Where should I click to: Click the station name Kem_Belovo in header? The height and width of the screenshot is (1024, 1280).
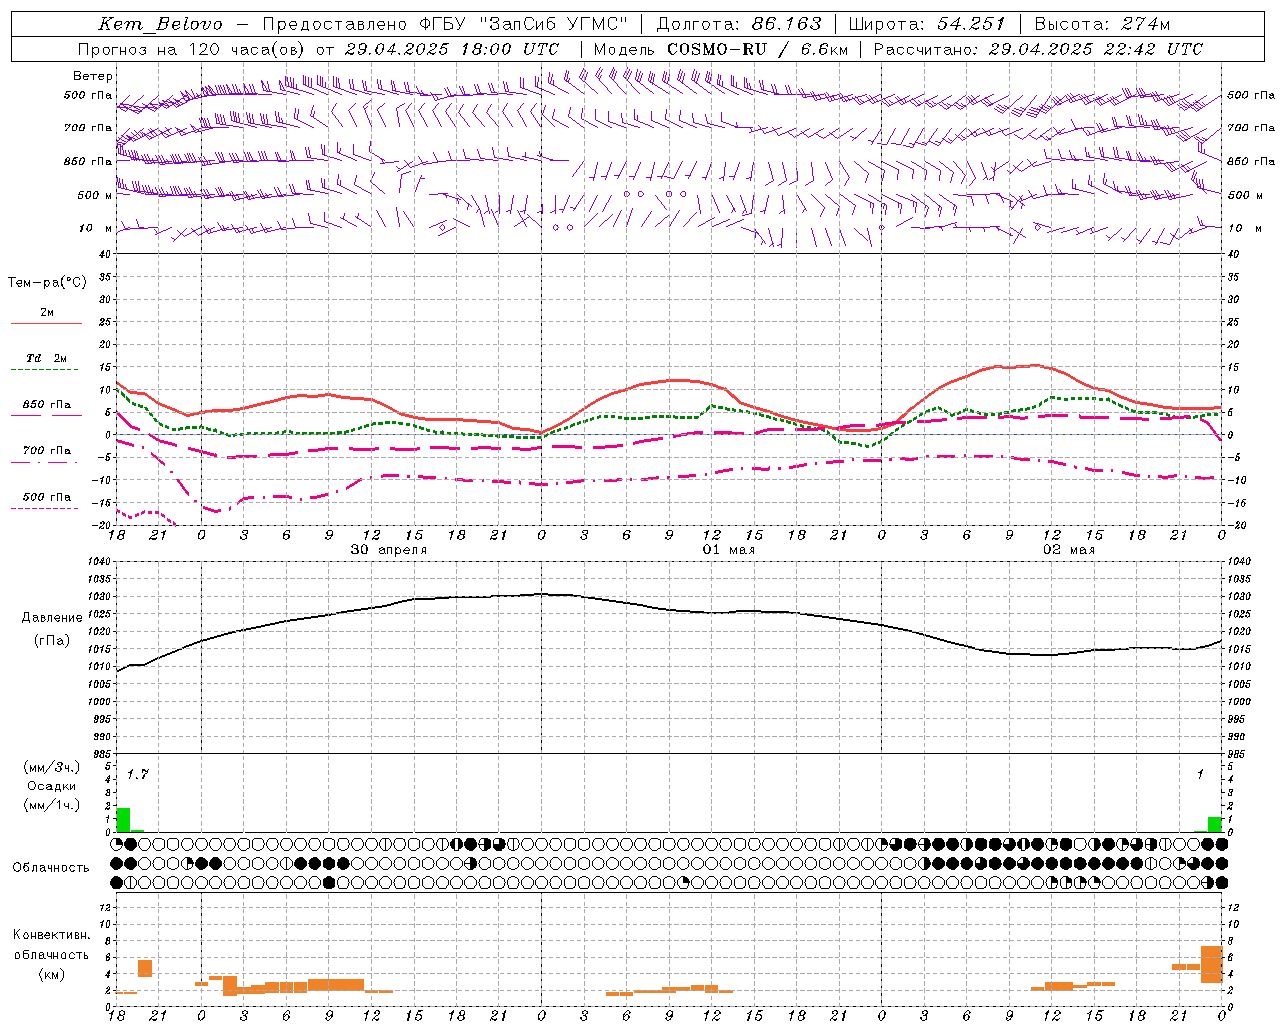(161, 24)
